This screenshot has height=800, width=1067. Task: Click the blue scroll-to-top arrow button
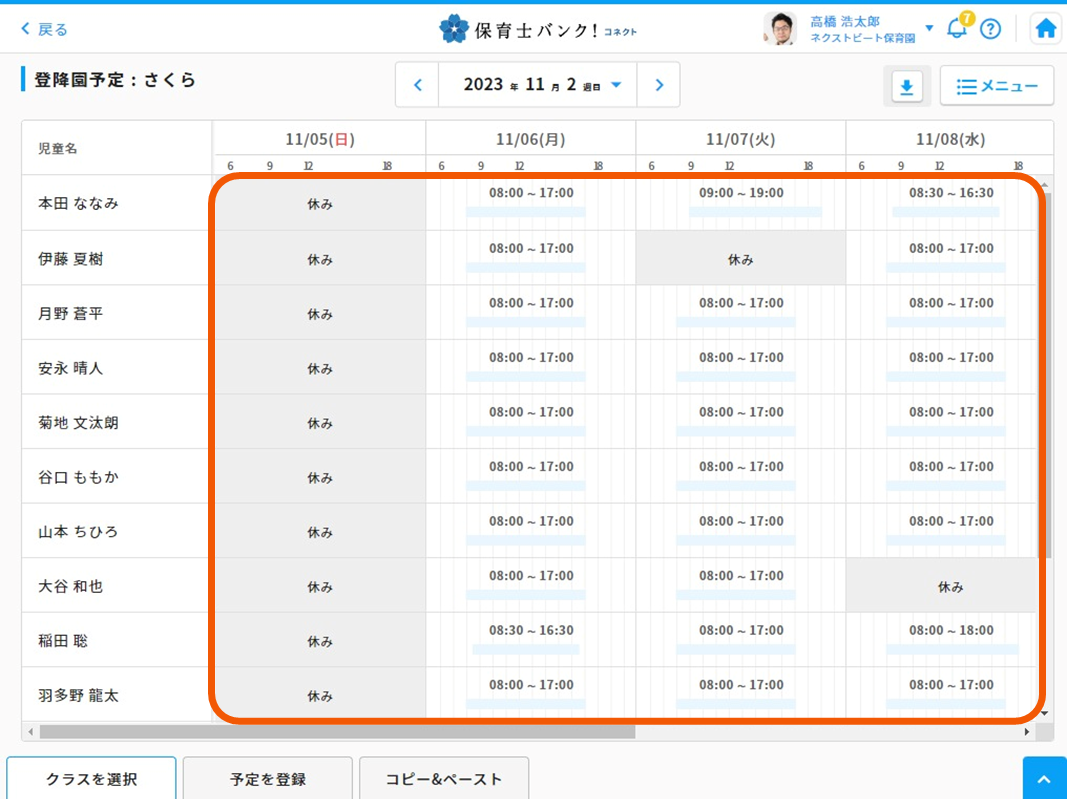pos(1044,779)
